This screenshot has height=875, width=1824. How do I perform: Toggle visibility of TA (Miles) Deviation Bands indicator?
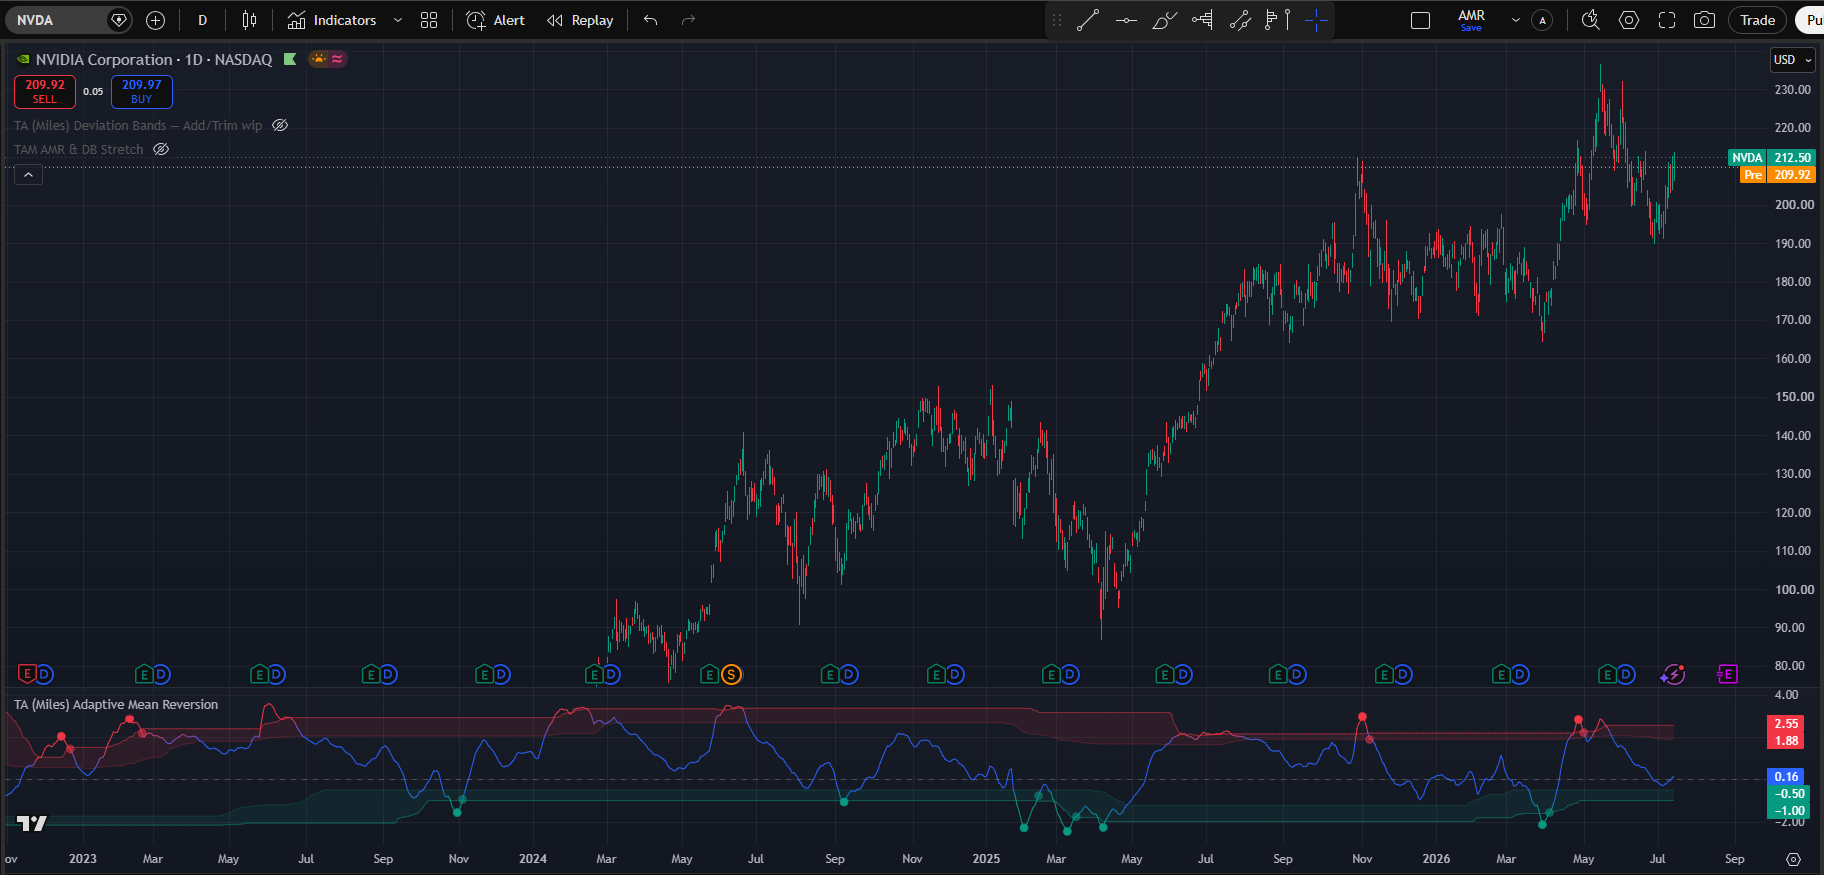(x=280, y=126)
